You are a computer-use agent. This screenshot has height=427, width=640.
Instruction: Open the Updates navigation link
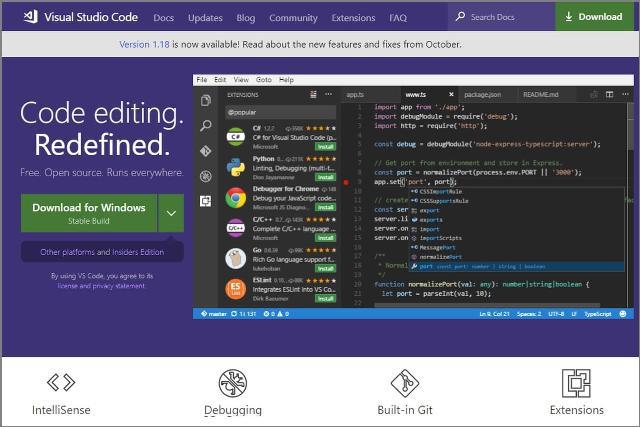[205, 18]
